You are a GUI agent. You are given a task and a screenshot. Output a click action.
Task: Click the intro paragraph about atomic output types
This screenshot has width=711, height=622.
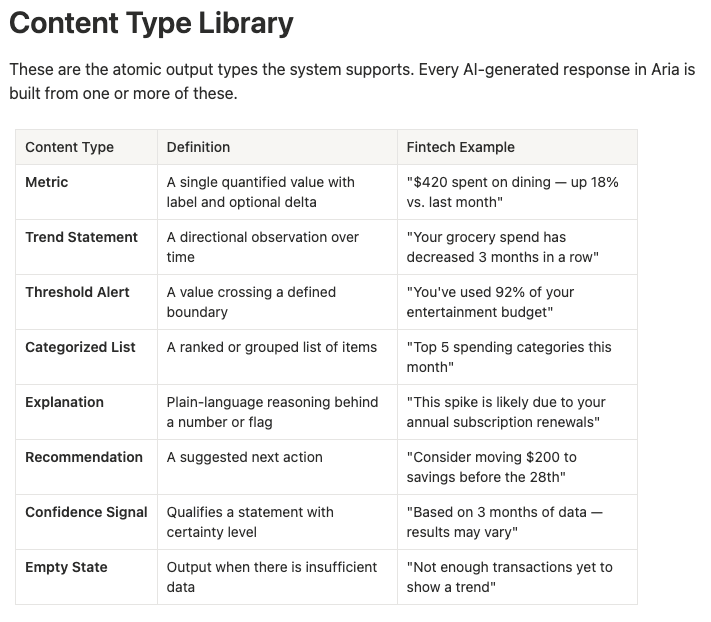352,82
